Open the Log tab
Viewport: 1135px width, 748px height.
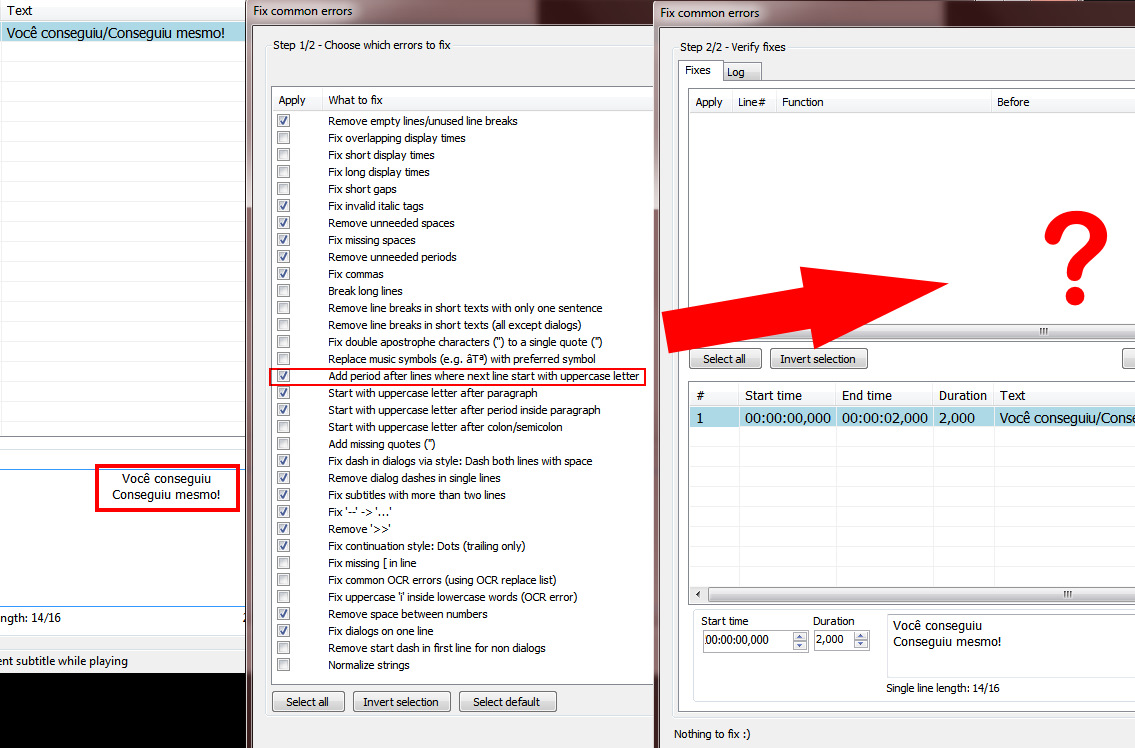click(740, 72)
